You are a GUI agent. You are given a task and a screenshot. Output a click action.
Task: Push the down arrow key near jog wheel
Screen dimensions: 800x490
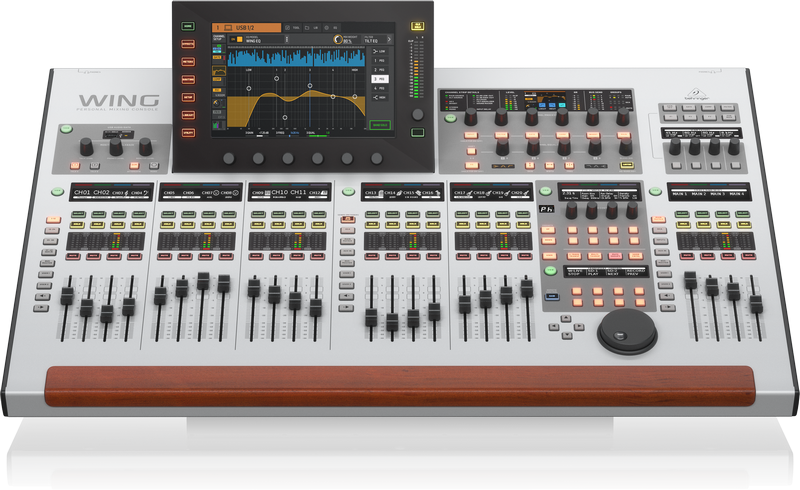(x=567, y=335)
